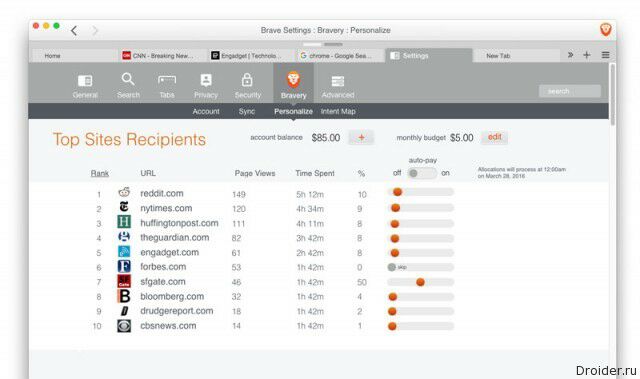
Task: Click the back navigation arrow
Action: pyautogui.click(x=74, y=31)
